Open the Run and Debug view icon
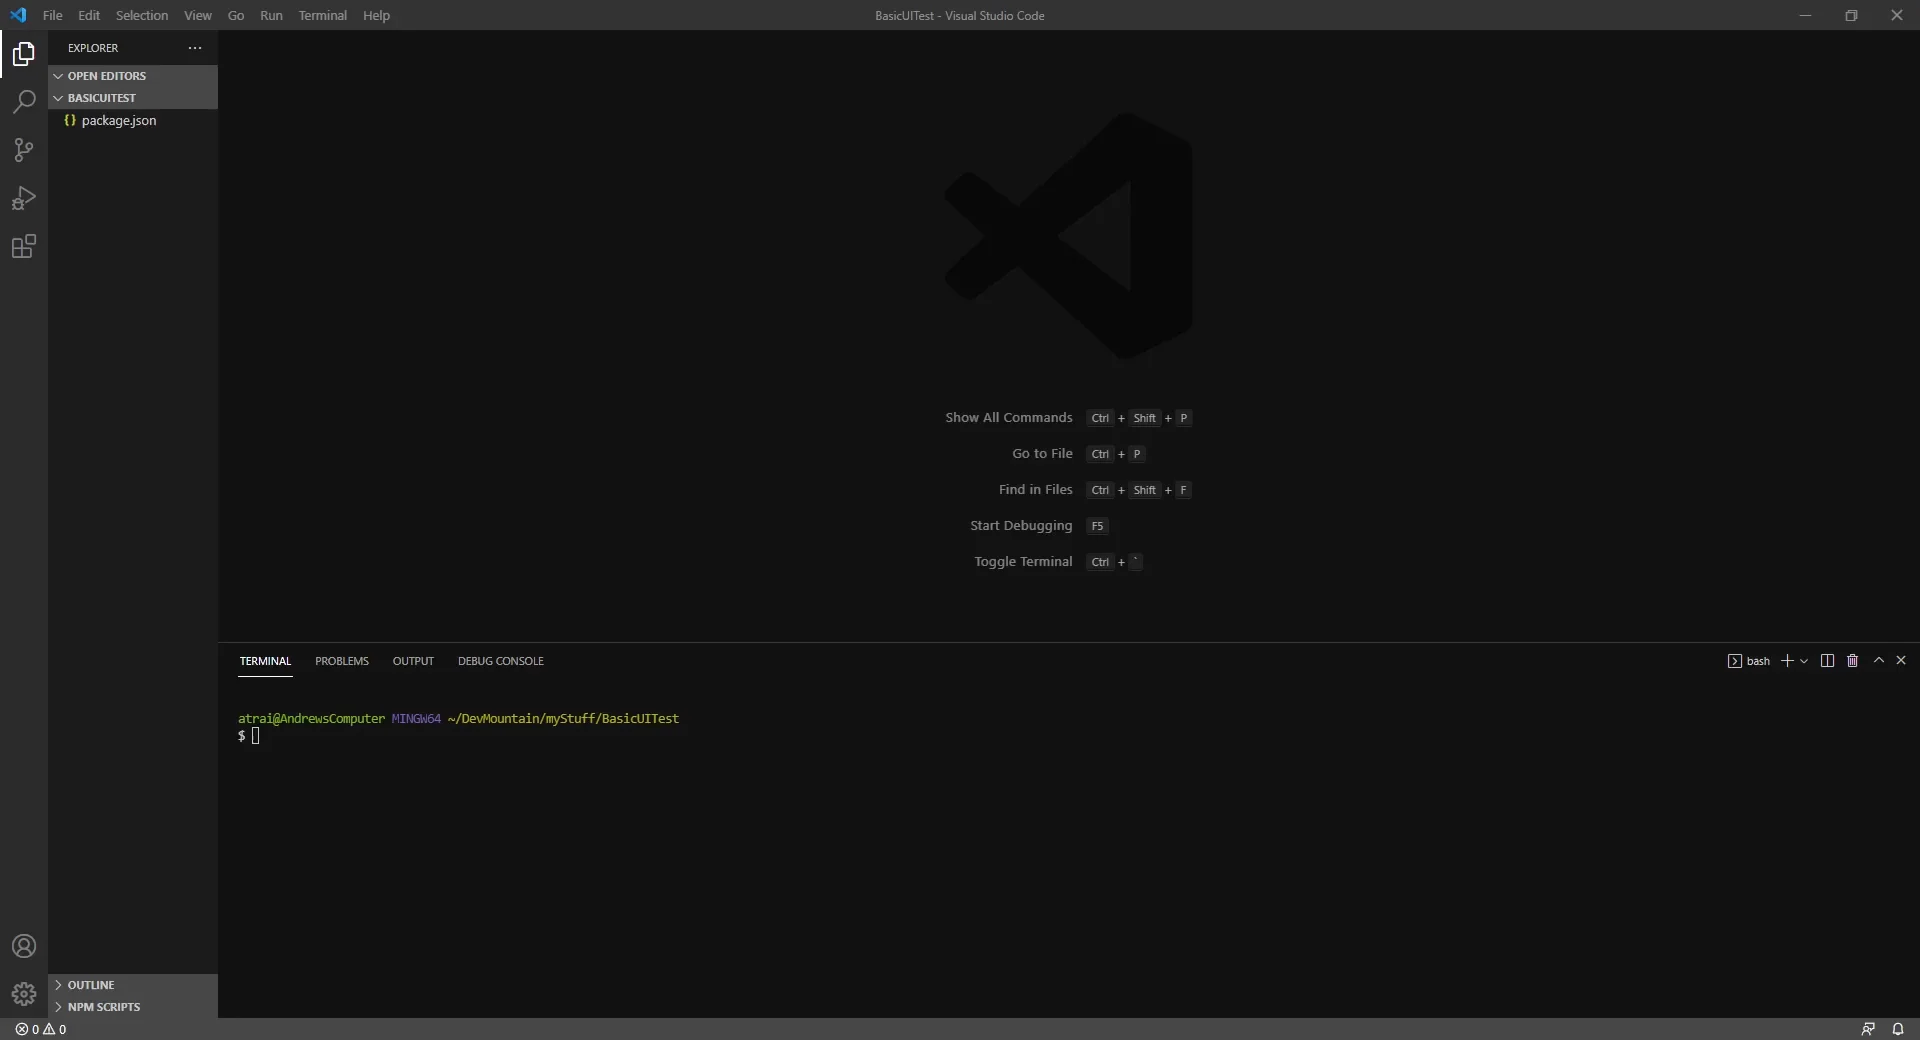 pos(24,198)
